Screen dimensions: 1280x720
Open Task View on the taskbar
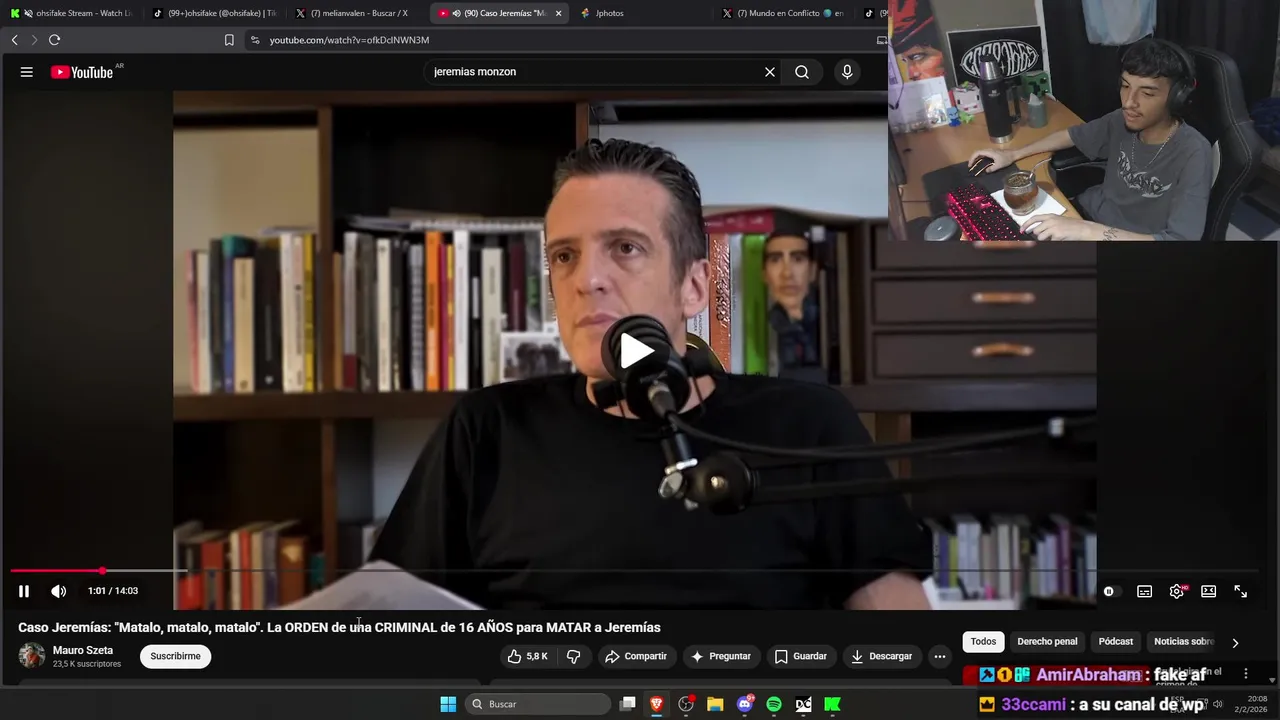pos(628,704)
